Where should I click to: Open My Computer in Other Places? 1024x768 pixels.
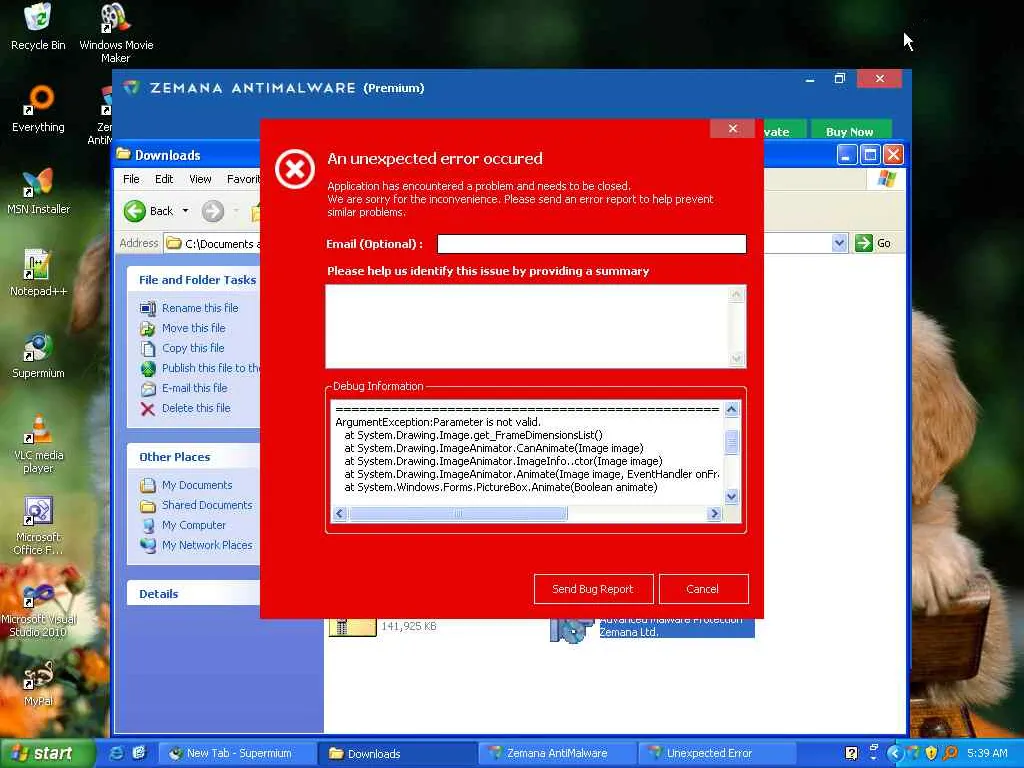pos(193,525)
